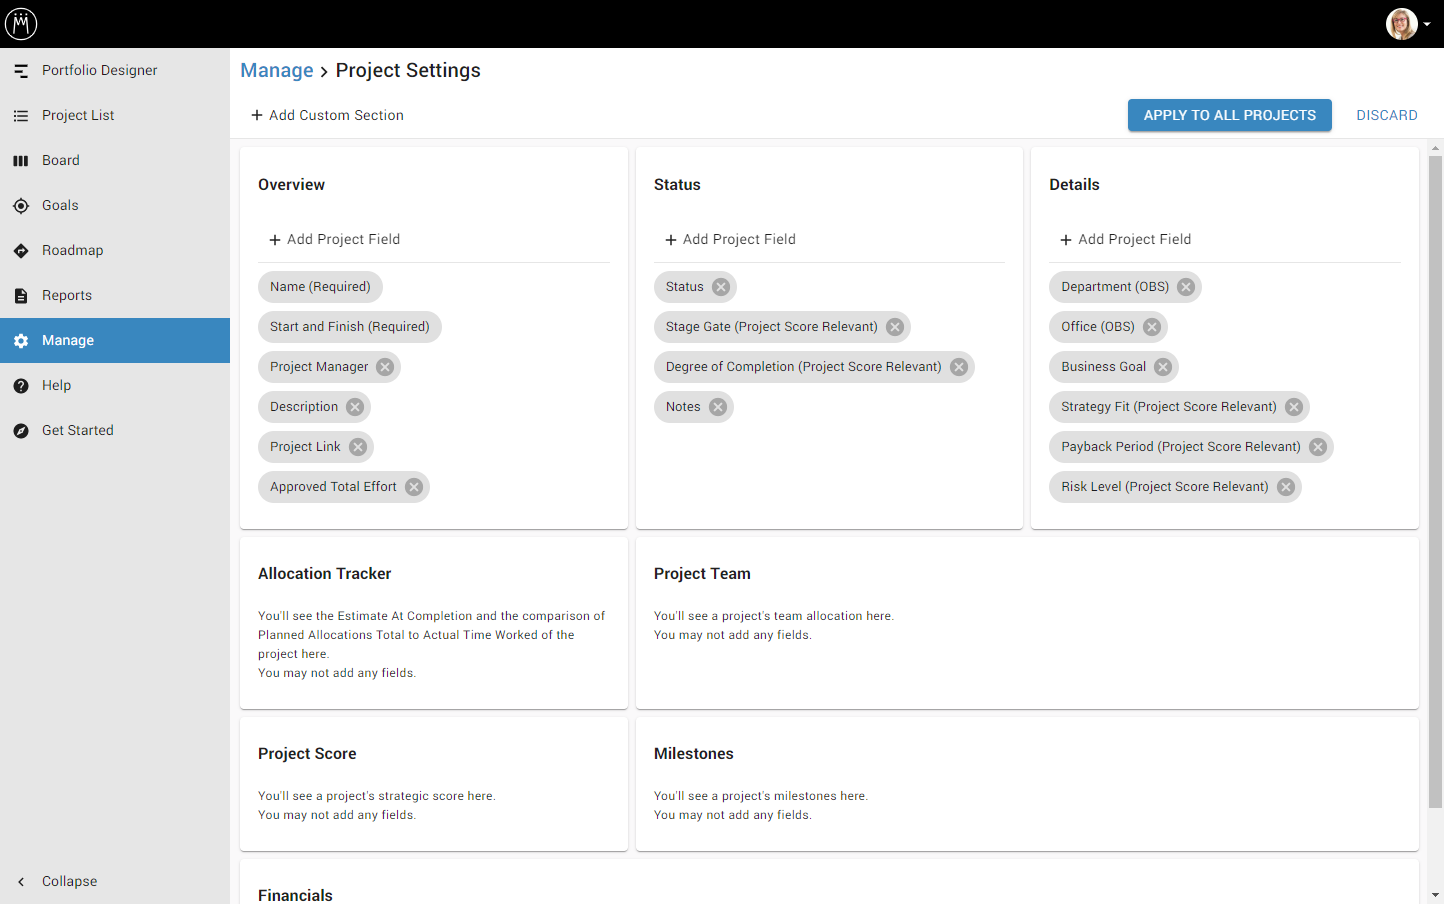The width and height of the screenshot is (1444, 904).
Task: Add a project field to Overview
Action: 334,239
